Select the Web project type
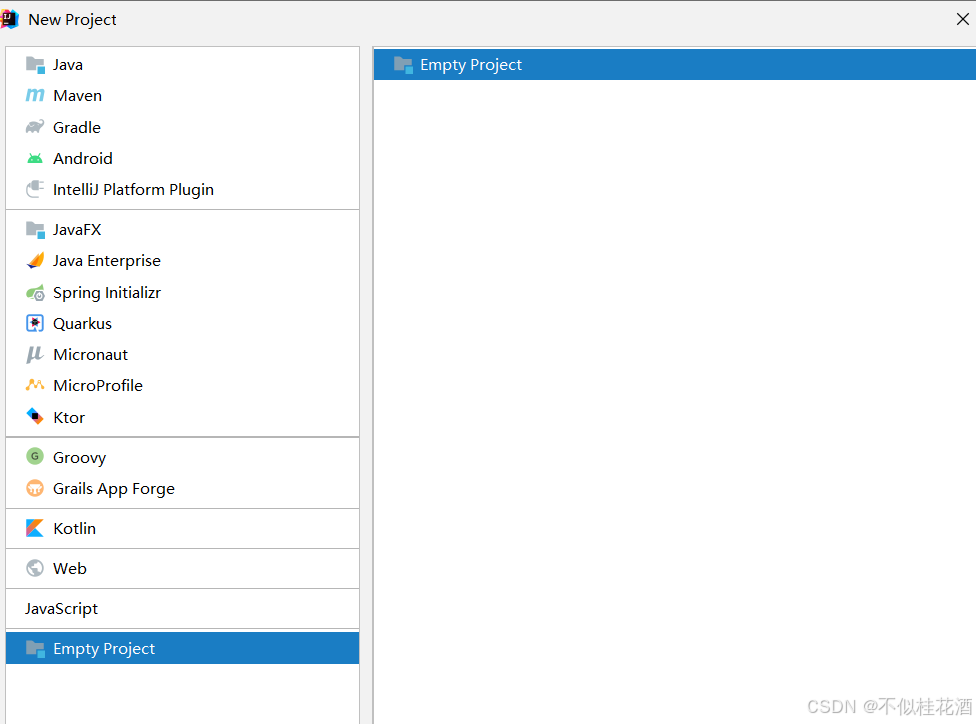The height and width of the screenshot is (724, 976). coord(182,568)
